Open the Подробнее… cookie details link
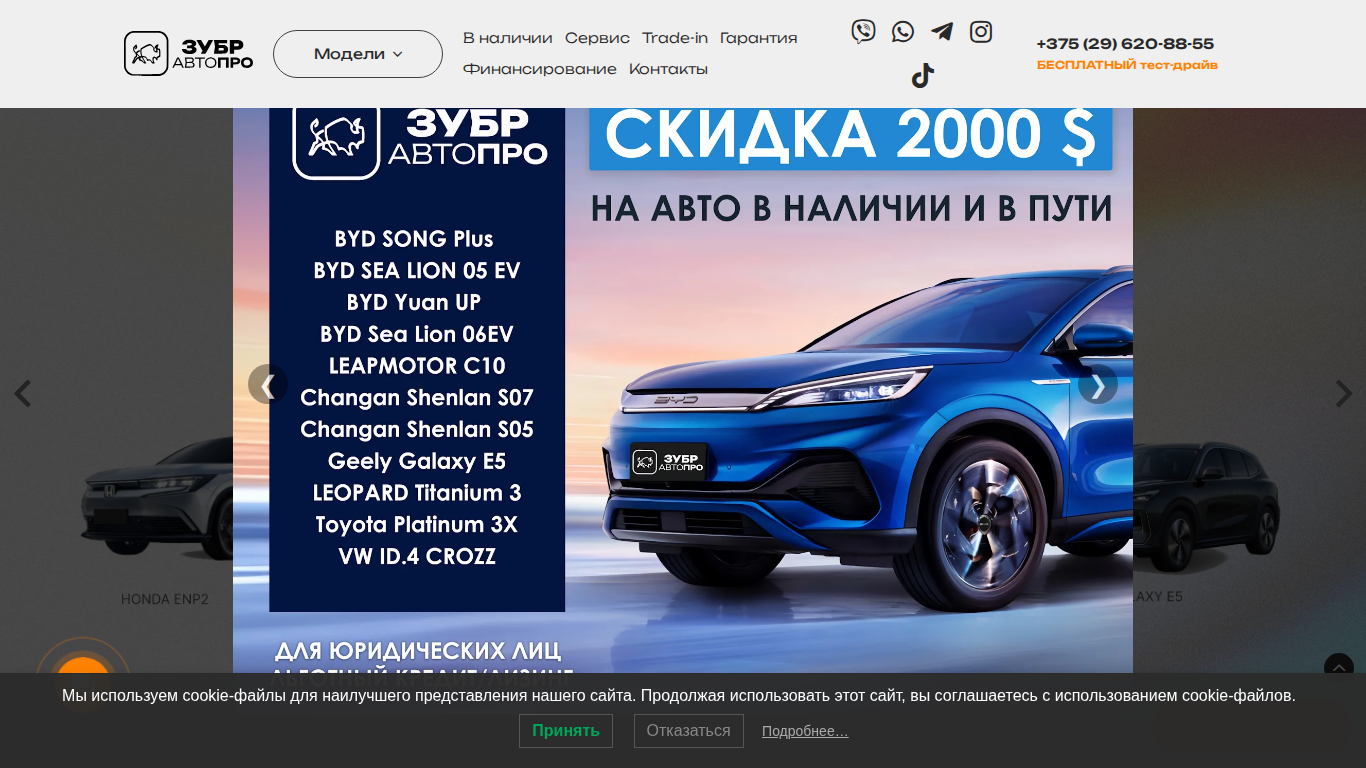Viewport: 1366px width, 768px height. click(x=805, y=731)
